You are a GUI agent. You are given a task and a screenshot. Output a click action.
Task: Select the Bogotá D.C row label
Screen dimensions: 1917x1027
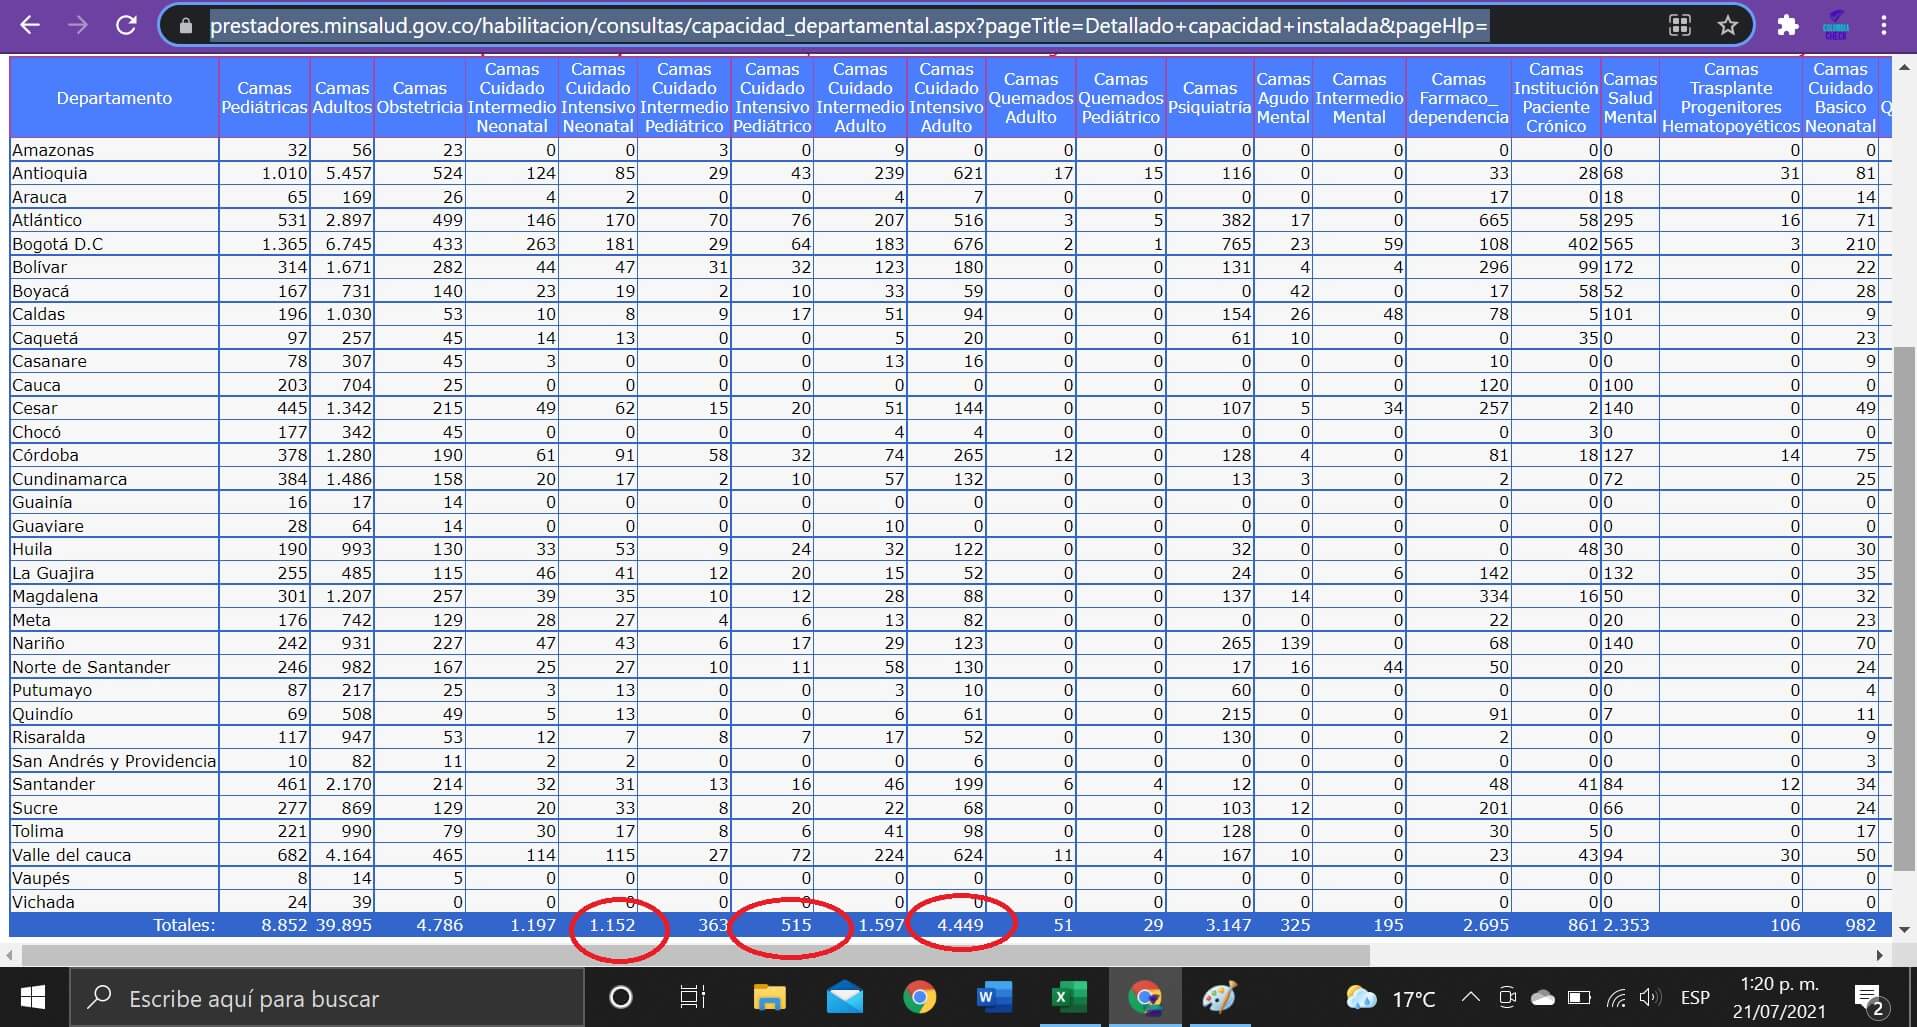click(x=58, y=244)
